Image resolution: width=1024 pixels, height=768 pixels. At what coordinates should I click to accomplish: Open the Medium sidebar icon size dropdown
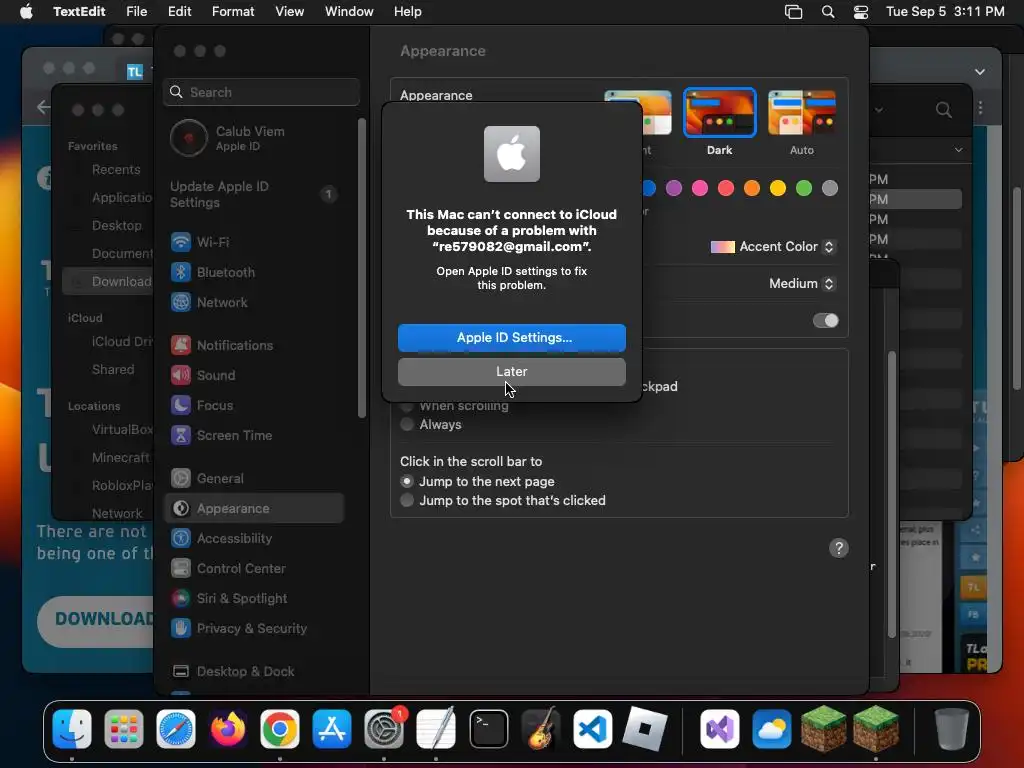pos(801,283)
